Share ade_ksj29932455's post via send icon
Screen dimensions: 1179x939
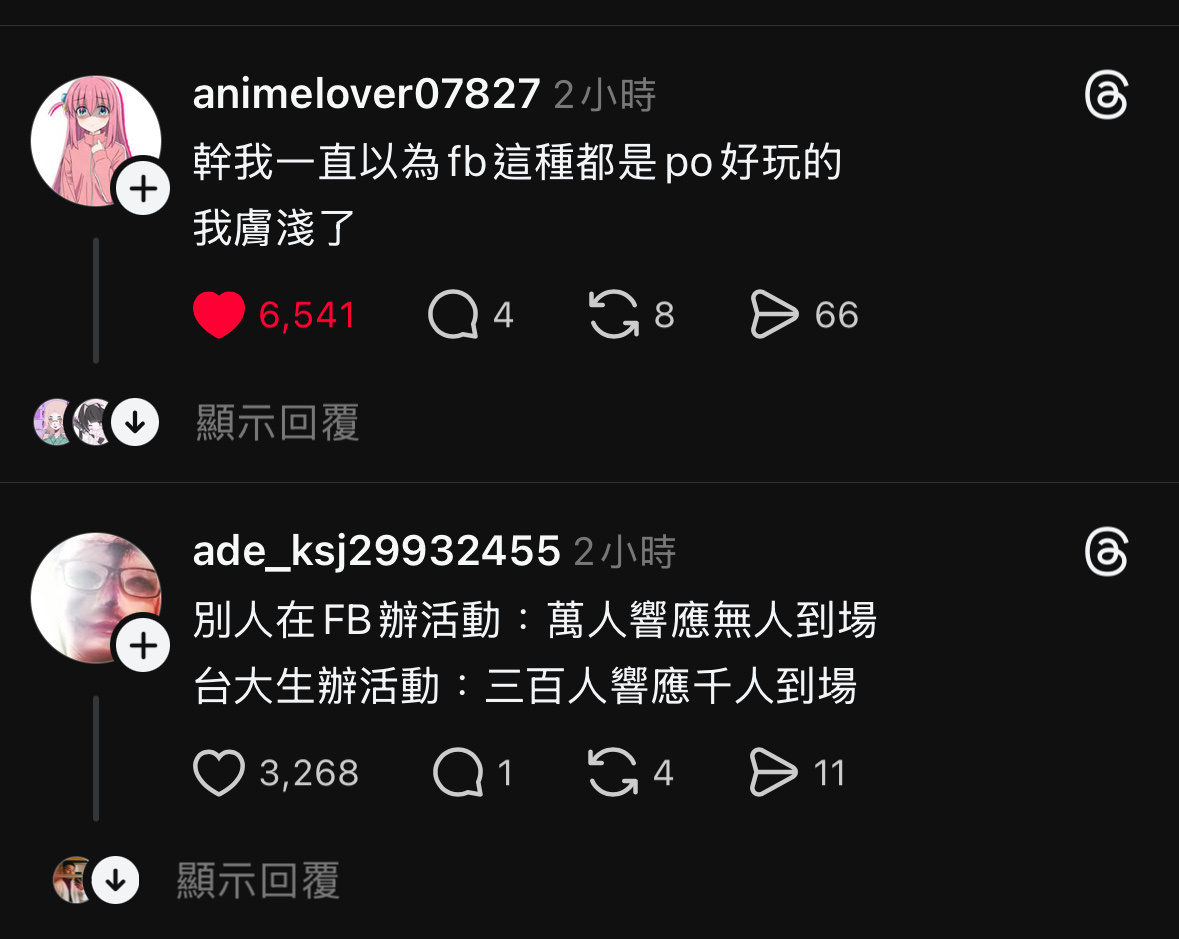(773, 772)
